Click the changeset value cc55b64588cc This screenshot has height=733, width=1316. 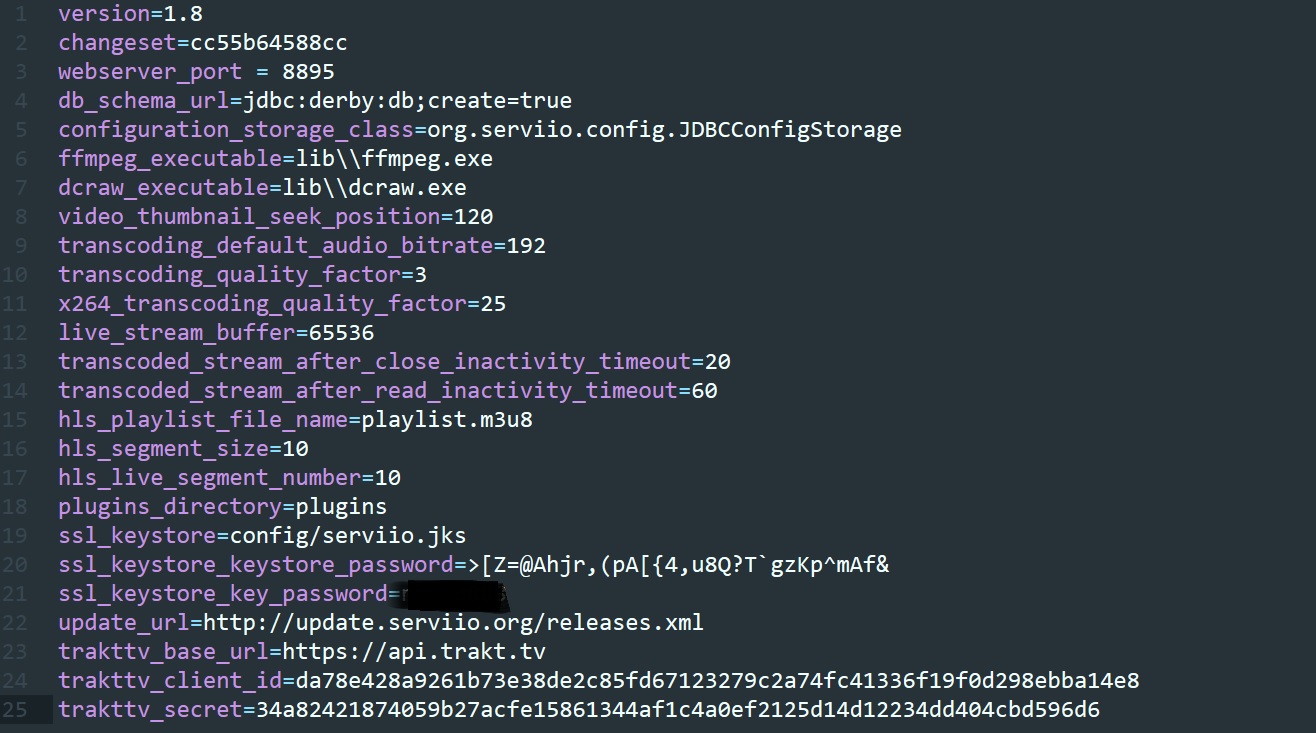[x=269, y=43]
